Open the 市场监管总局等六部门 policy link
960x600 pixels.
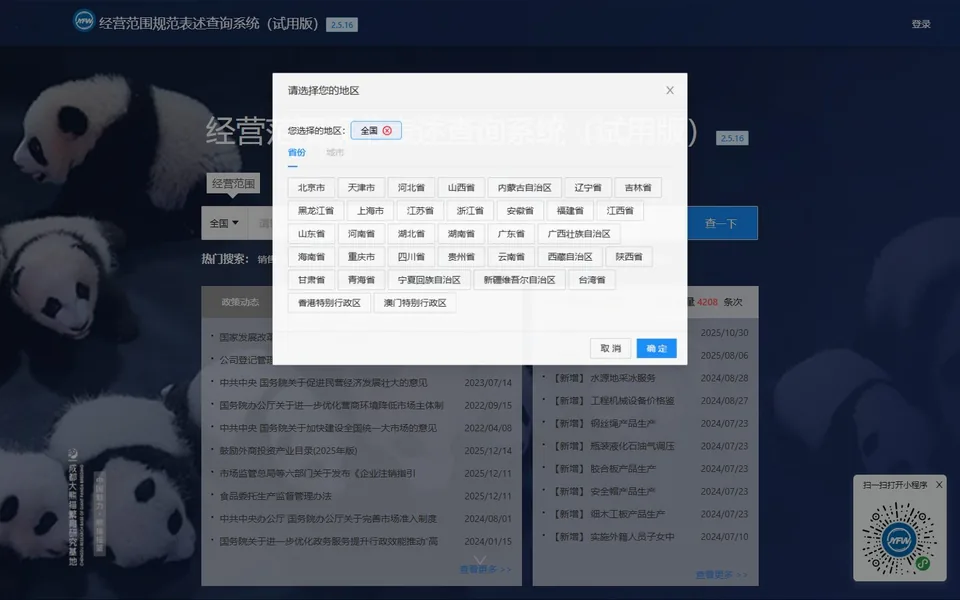(x=317, y=473)
